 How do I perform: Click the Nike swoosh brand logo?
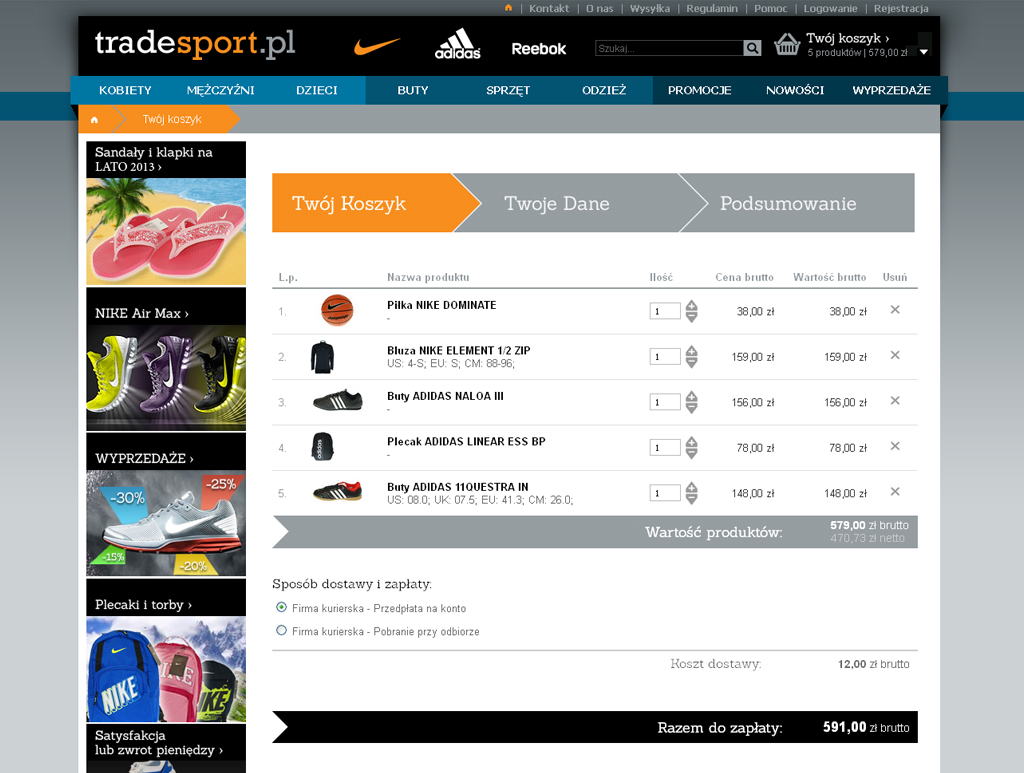(x=377, y=46)
